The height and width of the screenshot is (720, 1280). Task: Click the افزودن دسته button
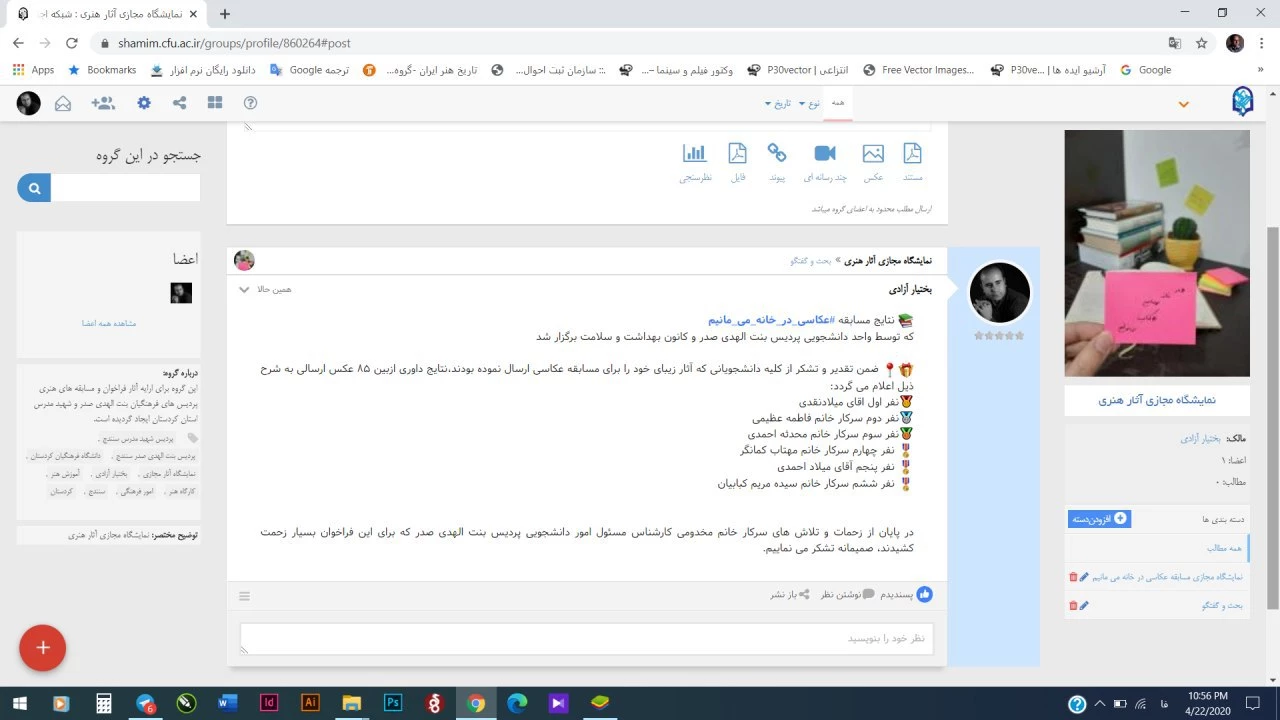click(x=1099, y=518)
